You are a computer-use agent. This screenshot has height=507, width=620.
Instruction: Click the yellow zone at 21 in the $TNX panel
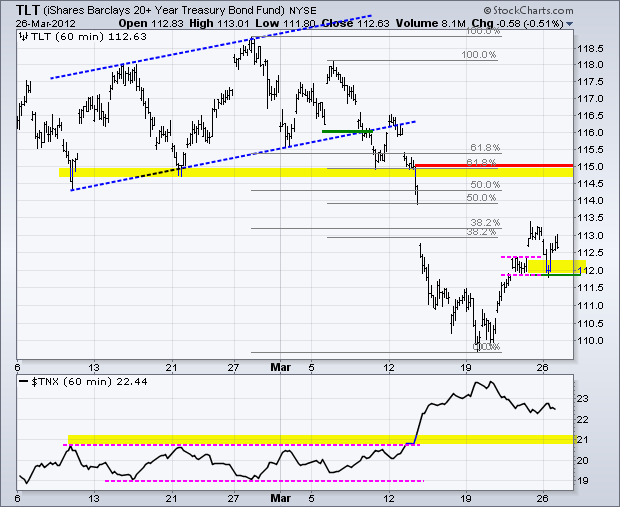(321, 439)
